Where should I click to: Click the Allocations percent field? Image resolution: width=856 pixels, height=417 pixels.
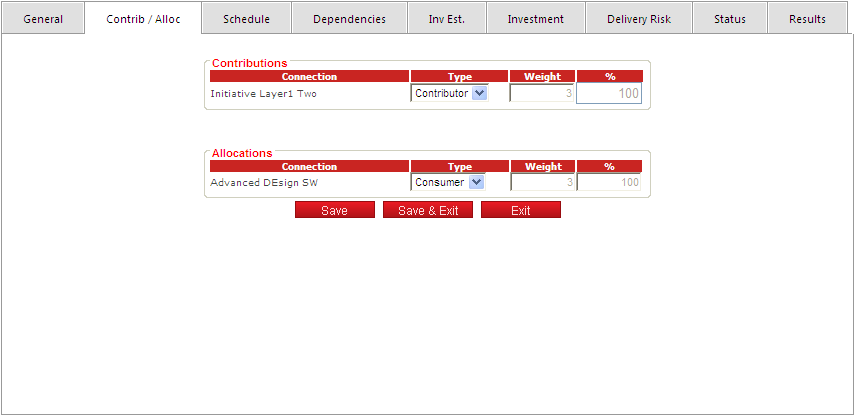pyautogui.click(x=609, y=182)
